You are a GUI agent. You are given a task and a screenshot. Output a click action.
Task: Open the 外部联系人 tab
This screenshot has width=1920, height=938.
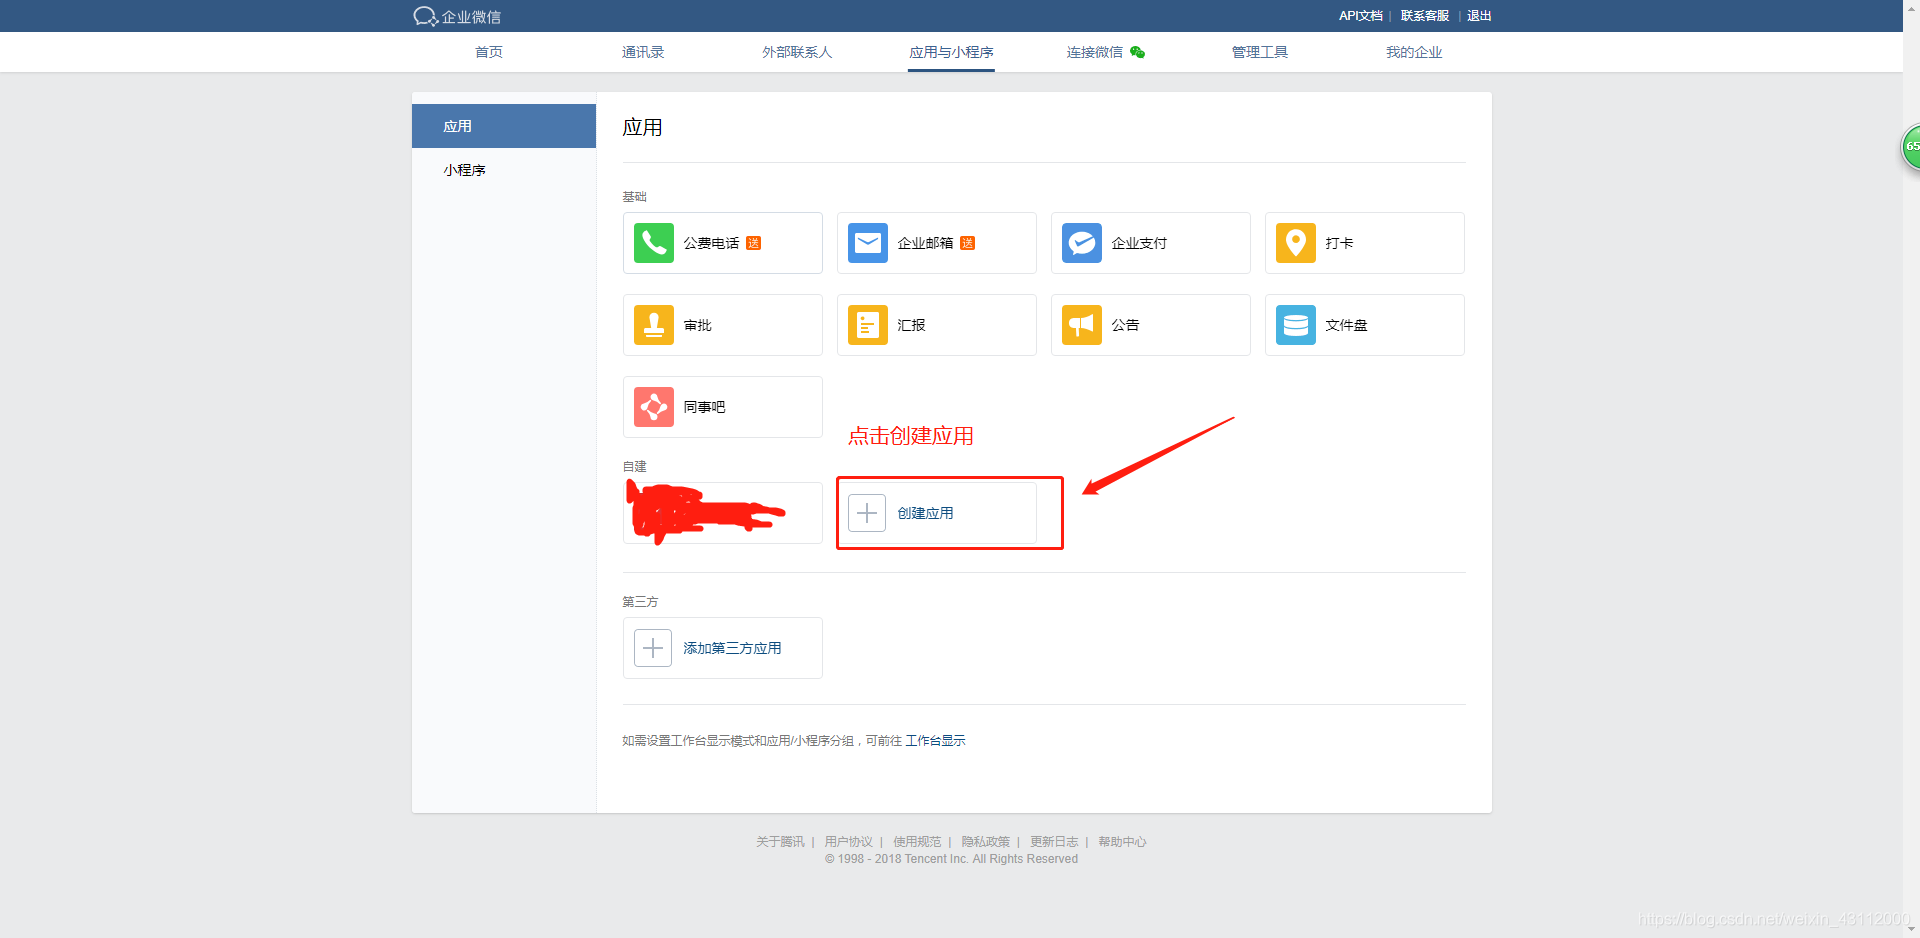tap(797, 52)
